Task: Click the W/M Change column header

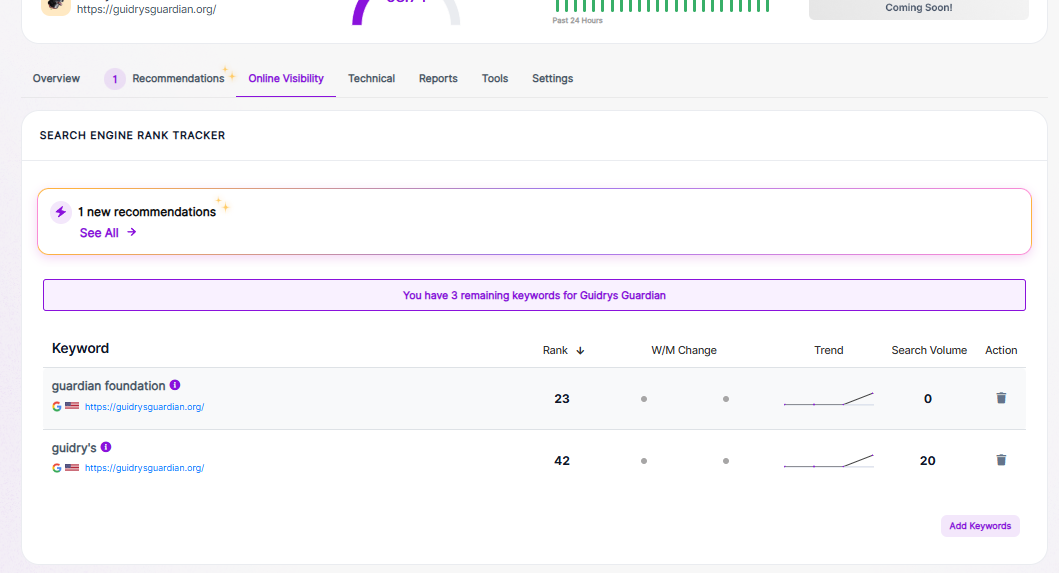Action: (683, 350)
